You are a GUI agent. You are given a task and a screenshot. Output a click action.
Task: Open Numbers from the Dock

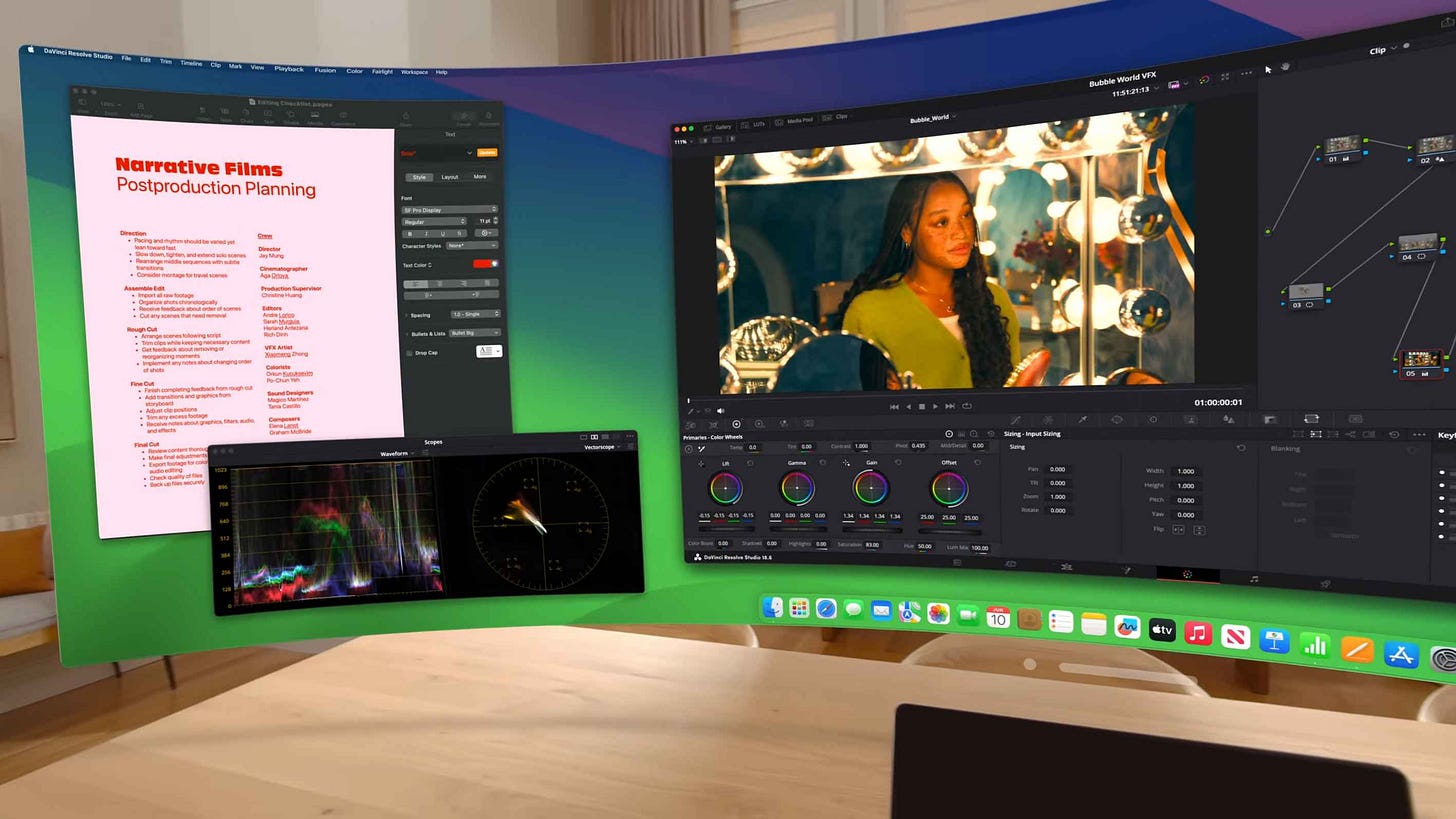(1315, 644)
